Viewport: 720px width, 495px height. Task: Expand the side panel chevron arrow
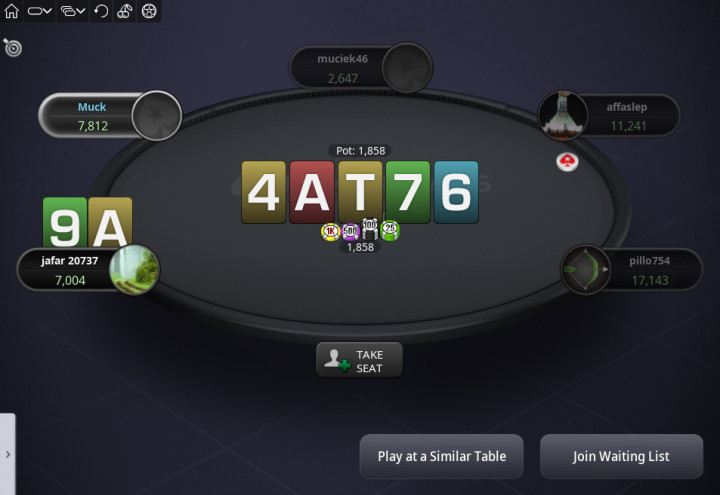[x=8, y=454]
